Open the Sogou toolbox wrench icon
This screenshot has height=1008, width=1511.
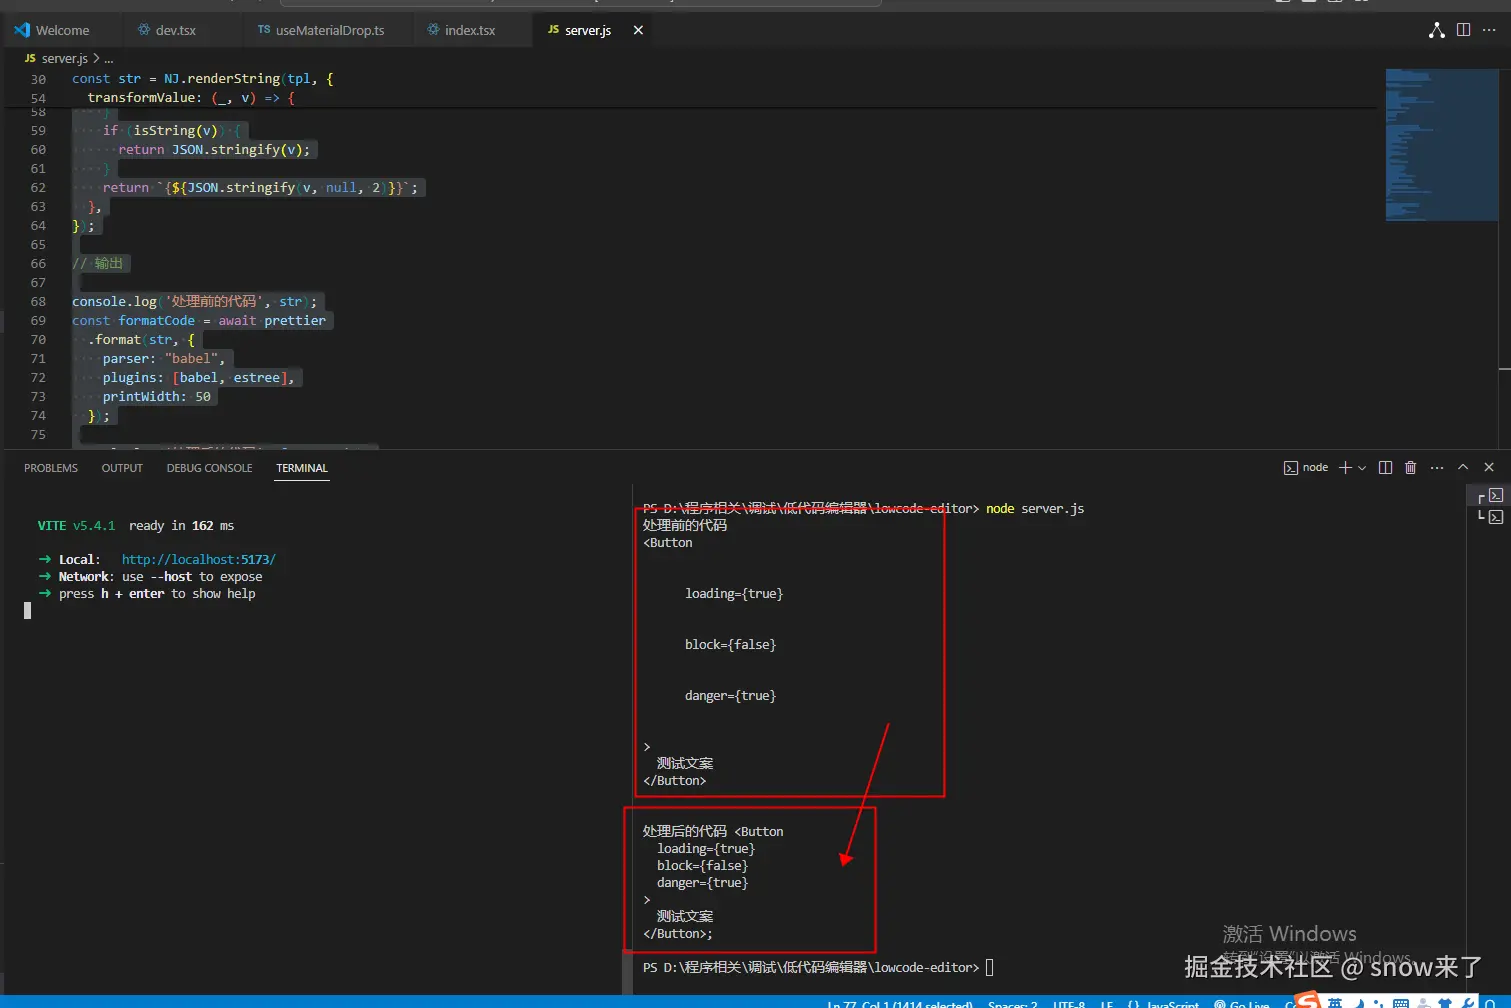coord(1467,1003)
